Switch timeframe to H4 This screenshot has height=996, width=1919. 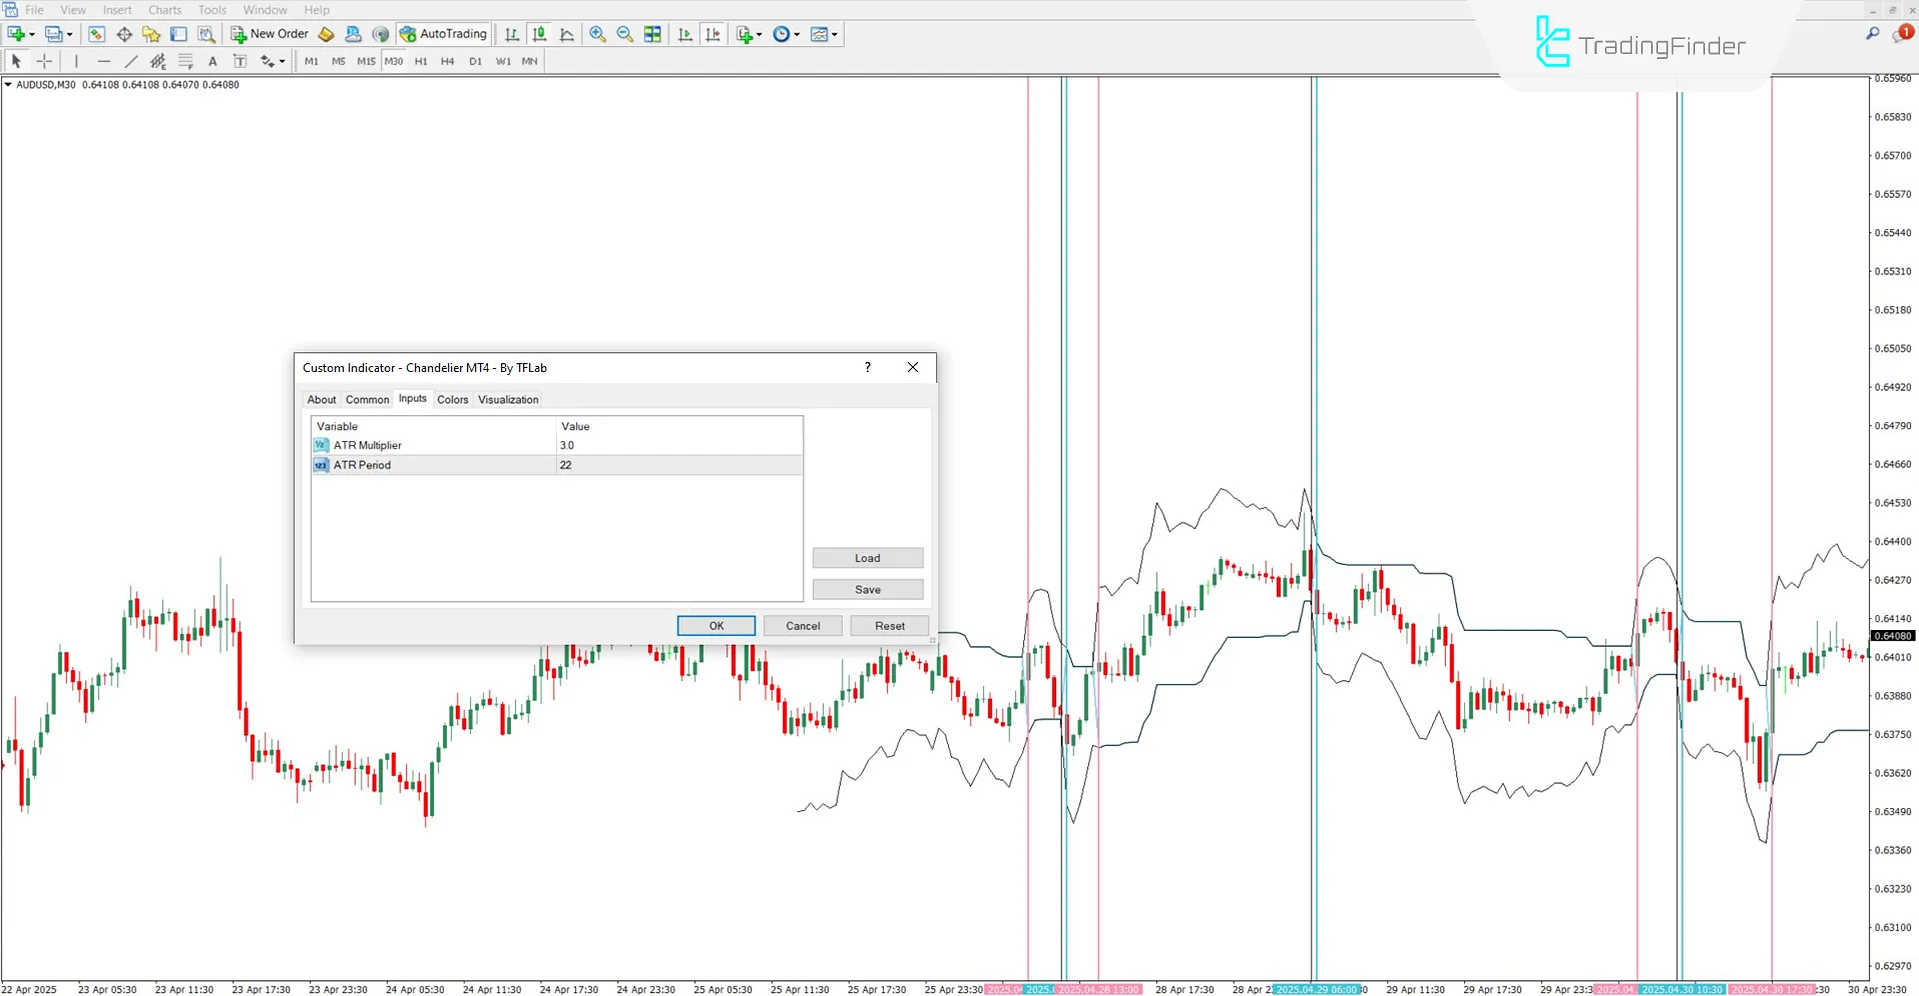447,61
